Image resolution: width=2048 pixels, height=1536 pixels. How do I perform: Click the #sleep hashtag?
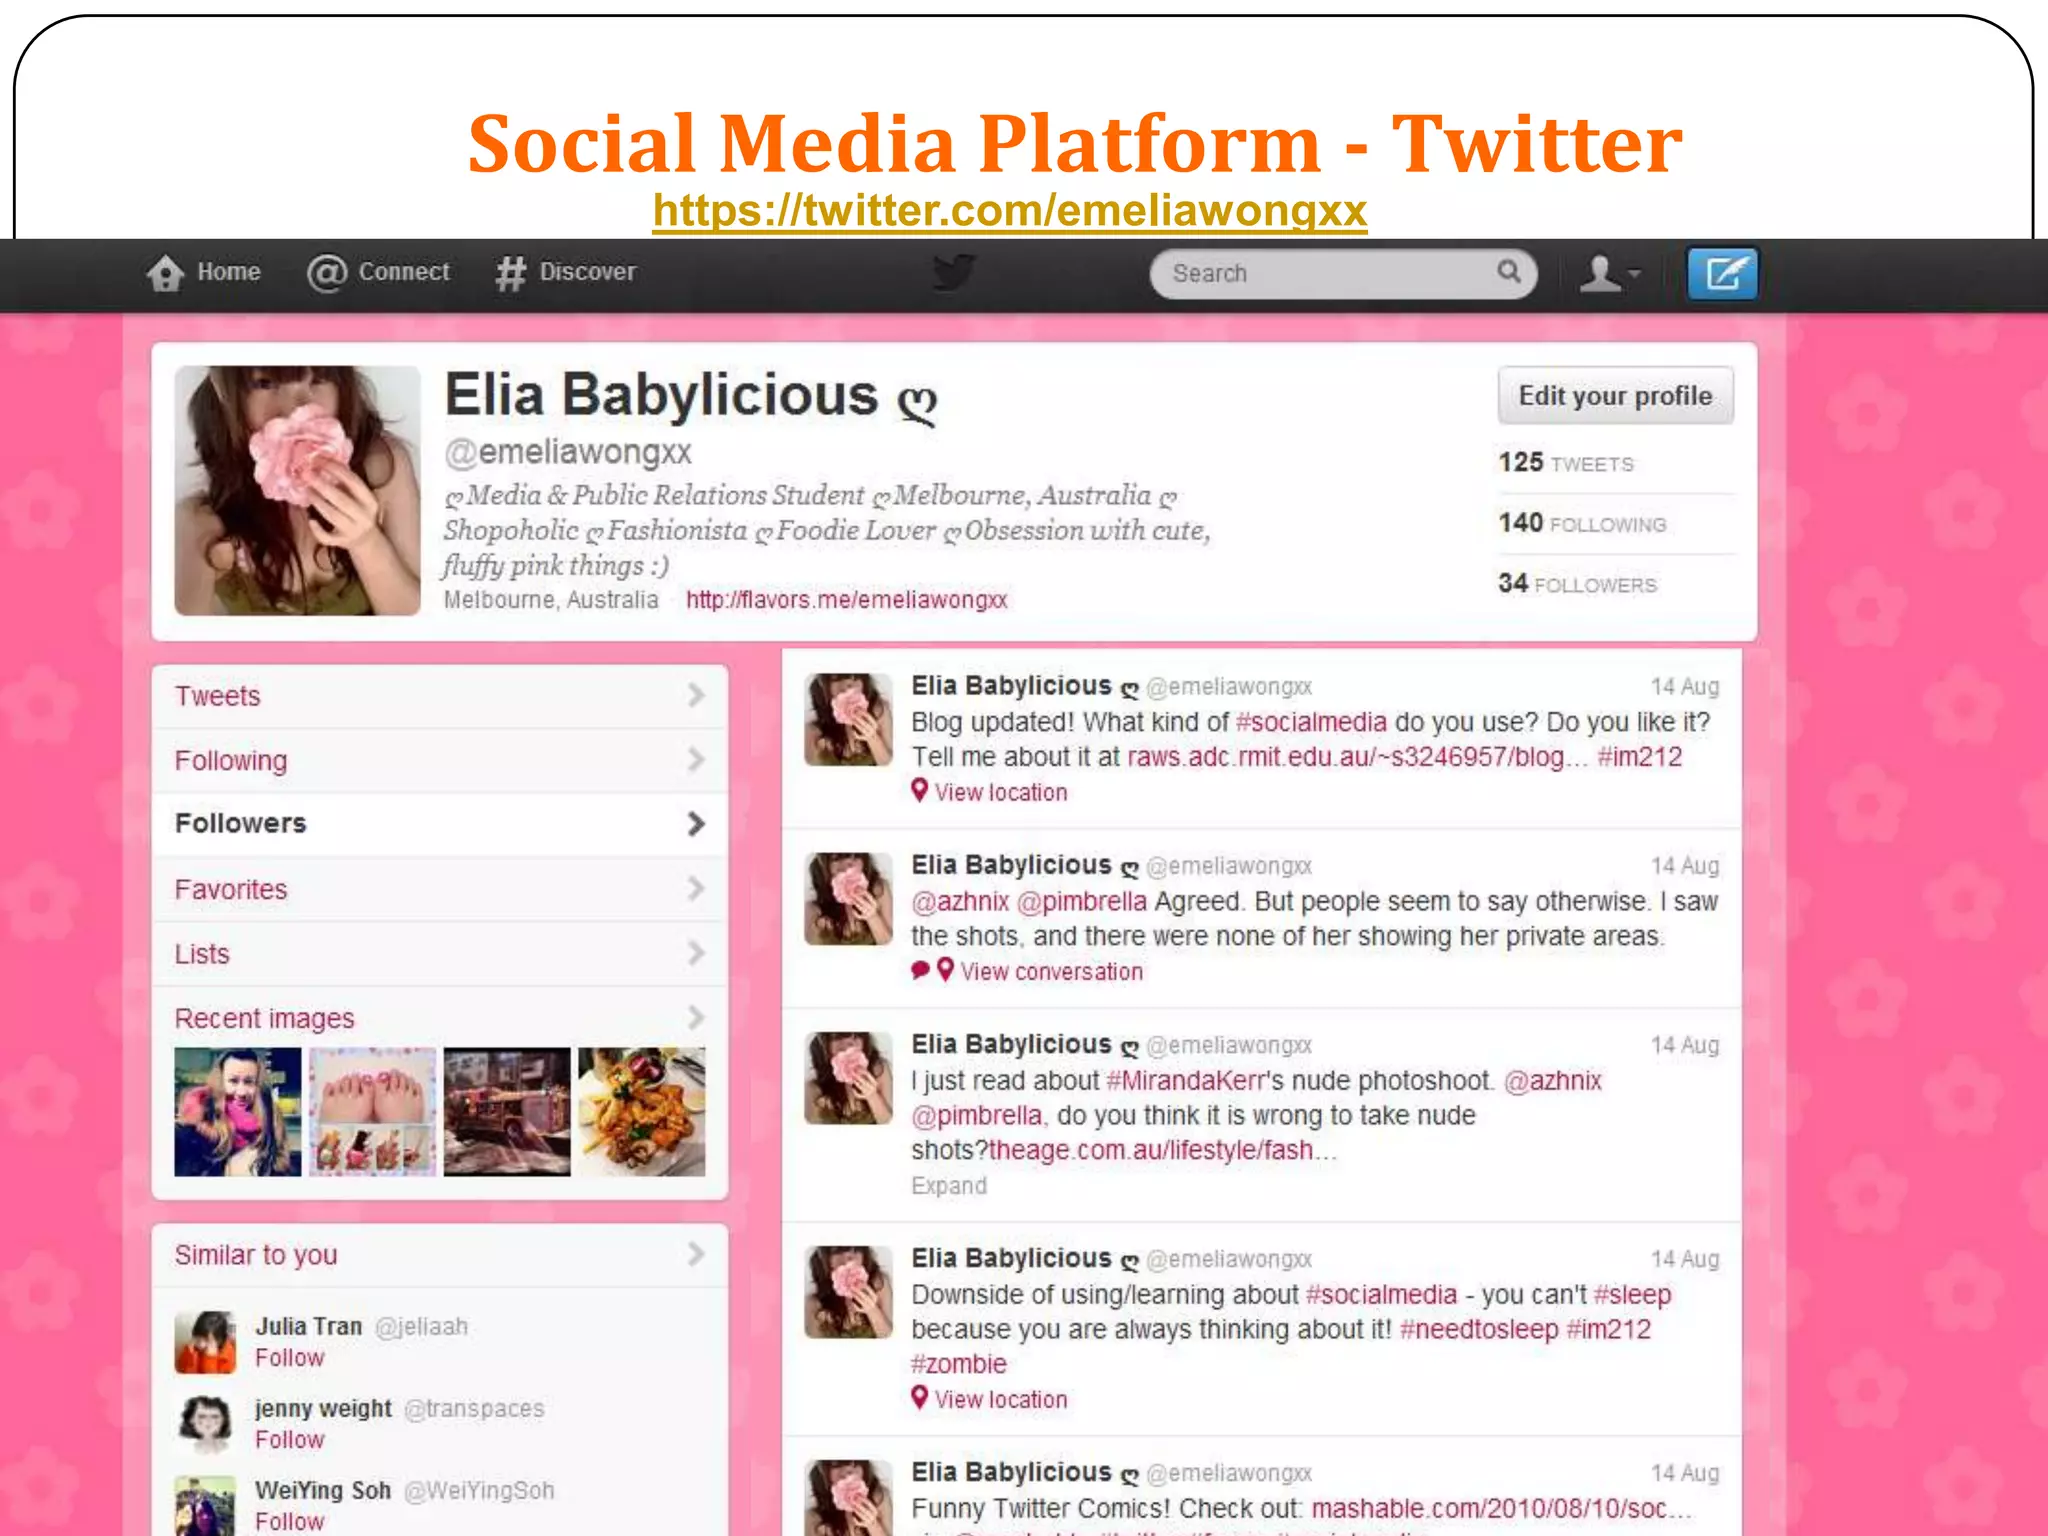(x=1632, y=1295)
